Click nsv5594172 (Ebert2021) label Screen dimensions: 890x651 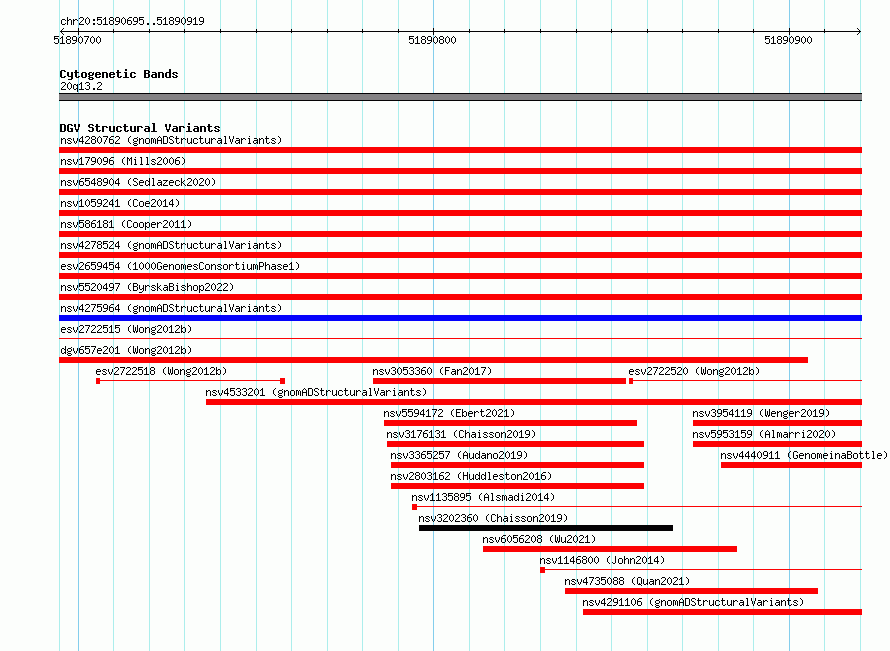click(449, 413)
